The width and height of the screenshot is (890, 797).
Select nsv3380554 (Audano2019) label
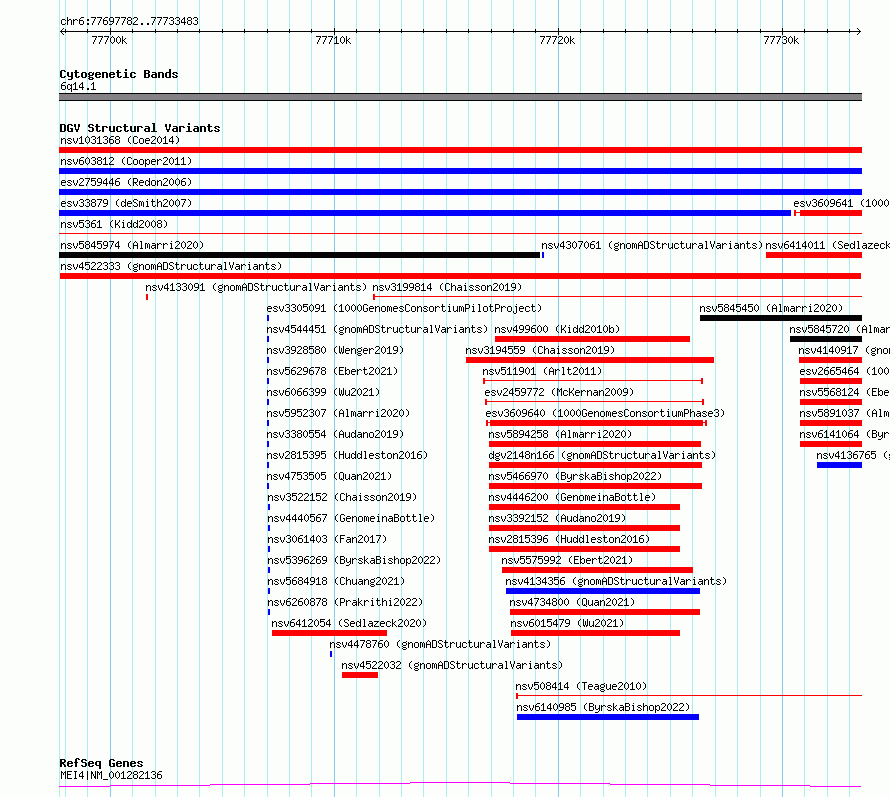(x=335, y=434)
